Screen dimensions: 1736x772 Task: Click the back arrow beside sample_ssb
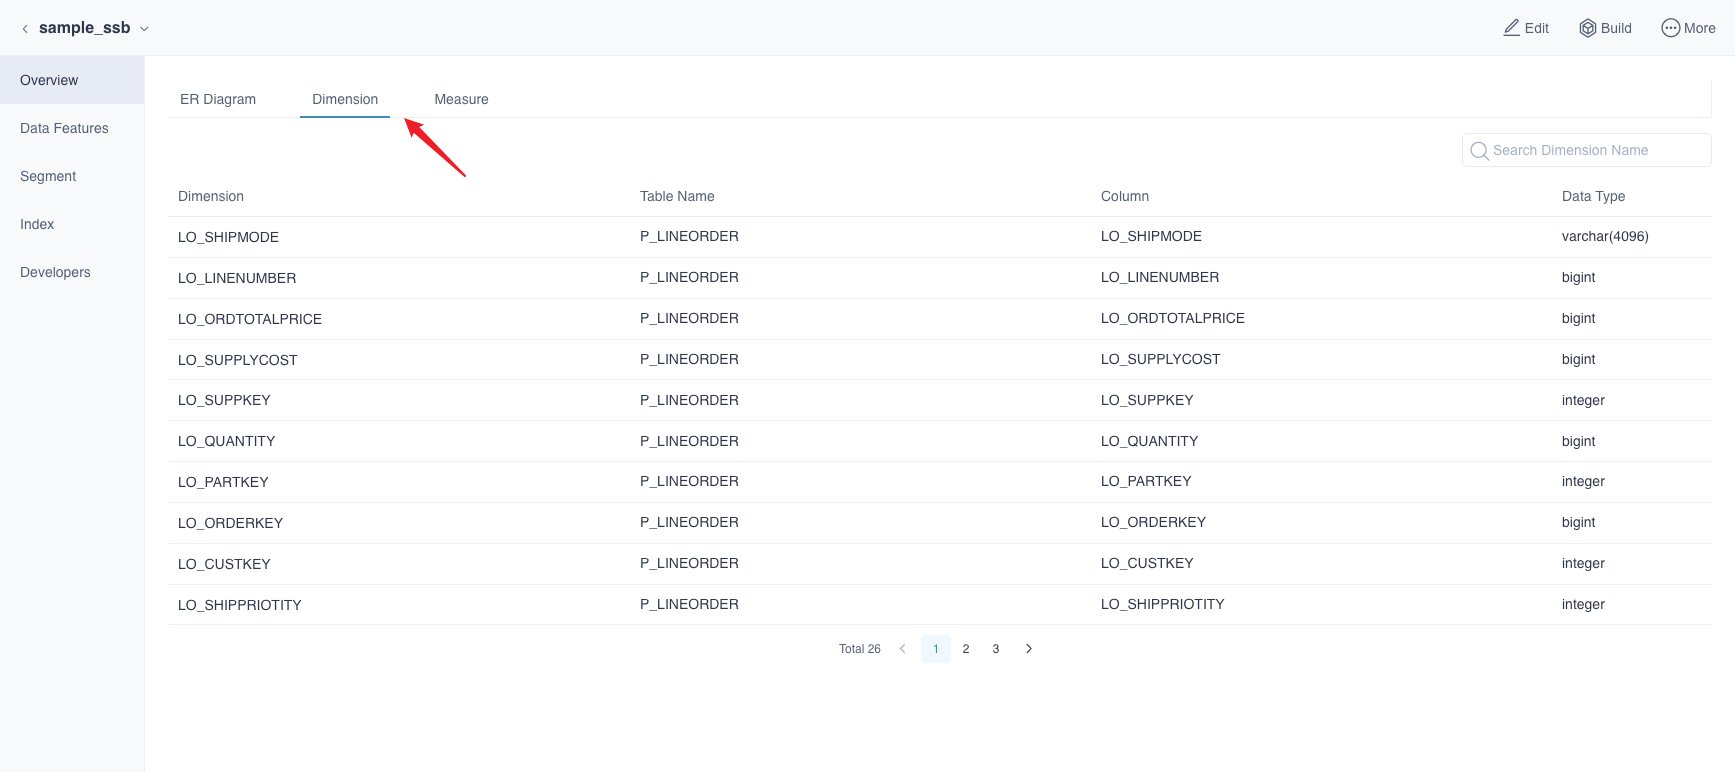click(x=25, y=29)
